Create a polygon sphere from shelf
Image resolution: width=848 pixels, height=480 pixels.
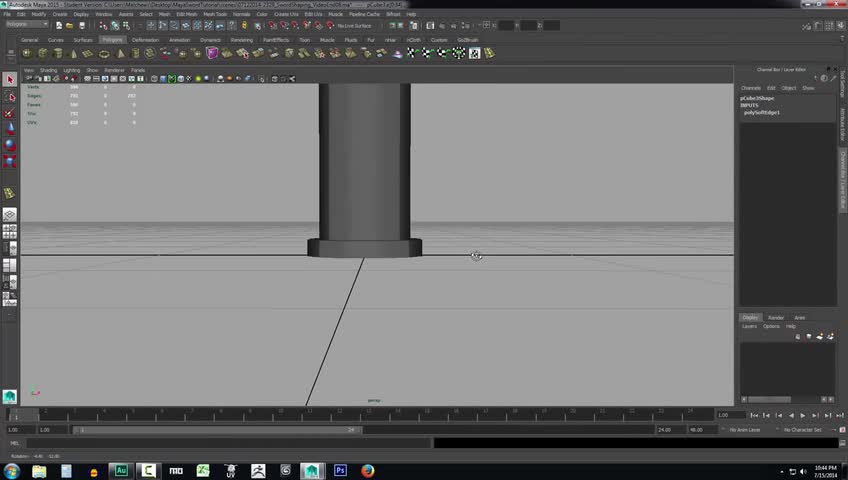coord(26,53)
